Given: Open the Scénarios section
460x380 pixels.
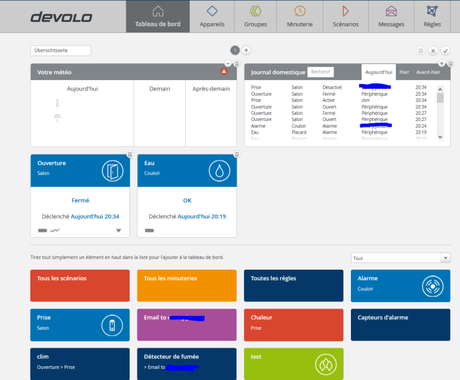Looking at the screenshot, I should (x=346, y=16).
